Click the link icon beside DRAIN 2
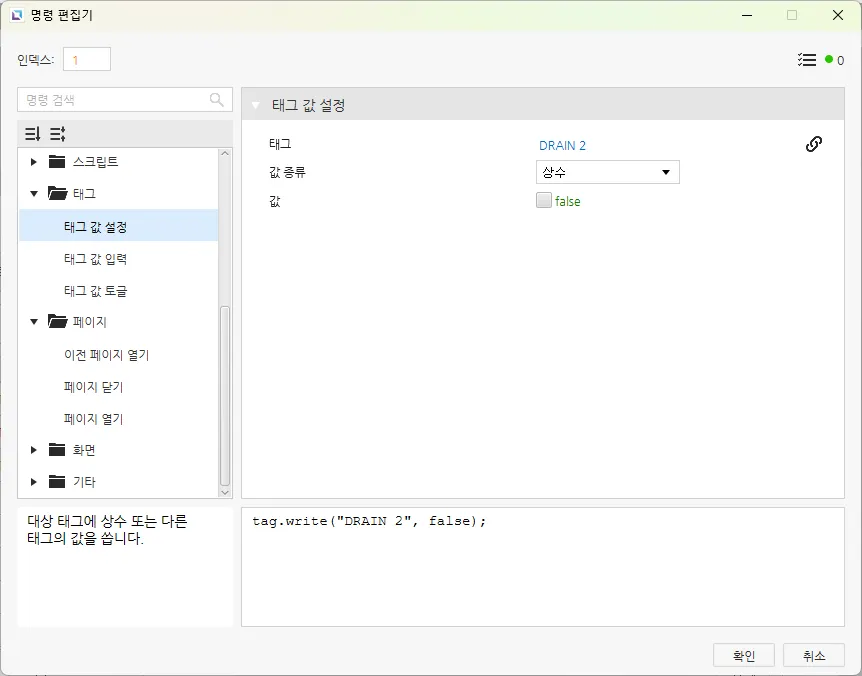Viewport: 862px width, 676px height. [814, 144]
